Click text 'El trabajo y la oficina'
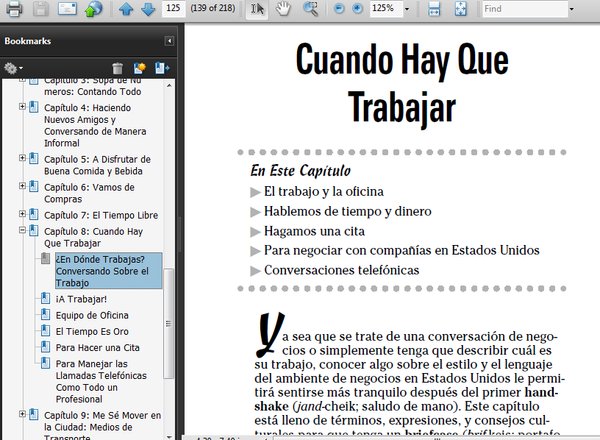Viewport: 600px width, 440px height. [x=324, y=191]
